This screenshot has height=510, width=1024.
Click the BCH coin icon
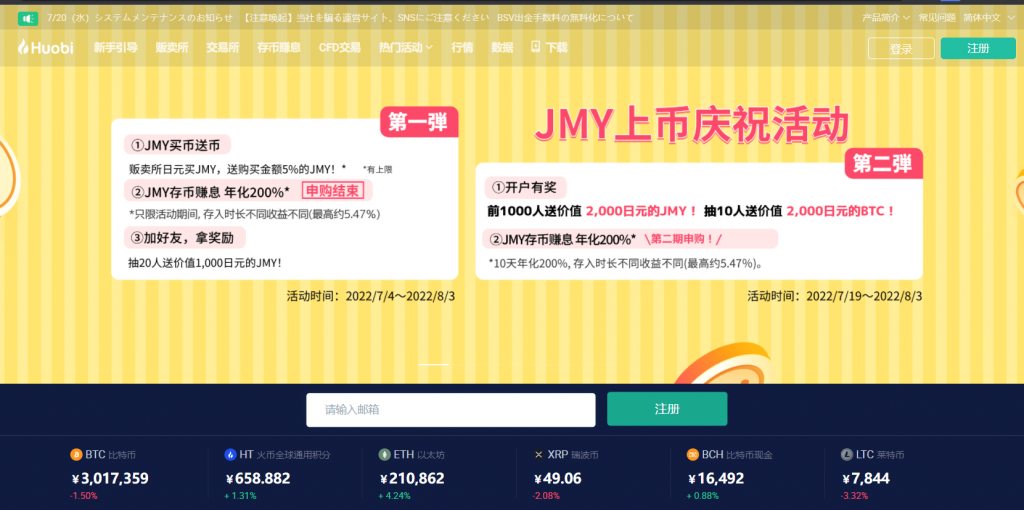pyautogui.click(x=693, y=454)
